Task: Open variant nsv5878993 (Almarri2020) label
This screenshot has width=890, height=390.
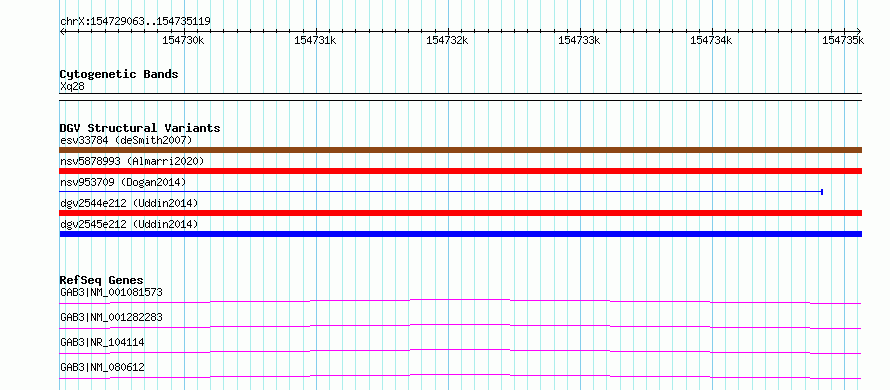Action: click(x=132, y=161)
